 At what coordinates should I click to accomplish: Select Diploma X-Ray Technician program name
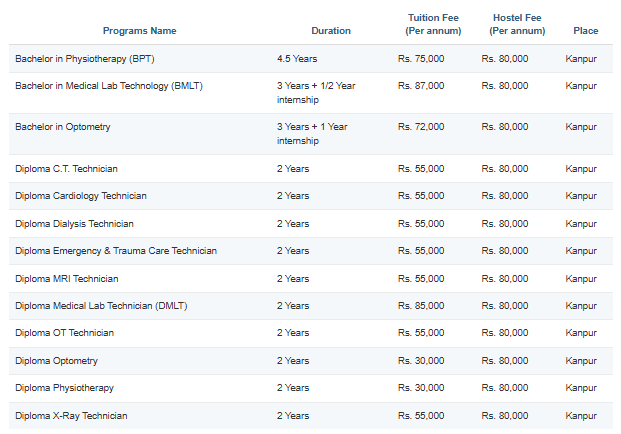pyautogui.click(x=71, y=416)
